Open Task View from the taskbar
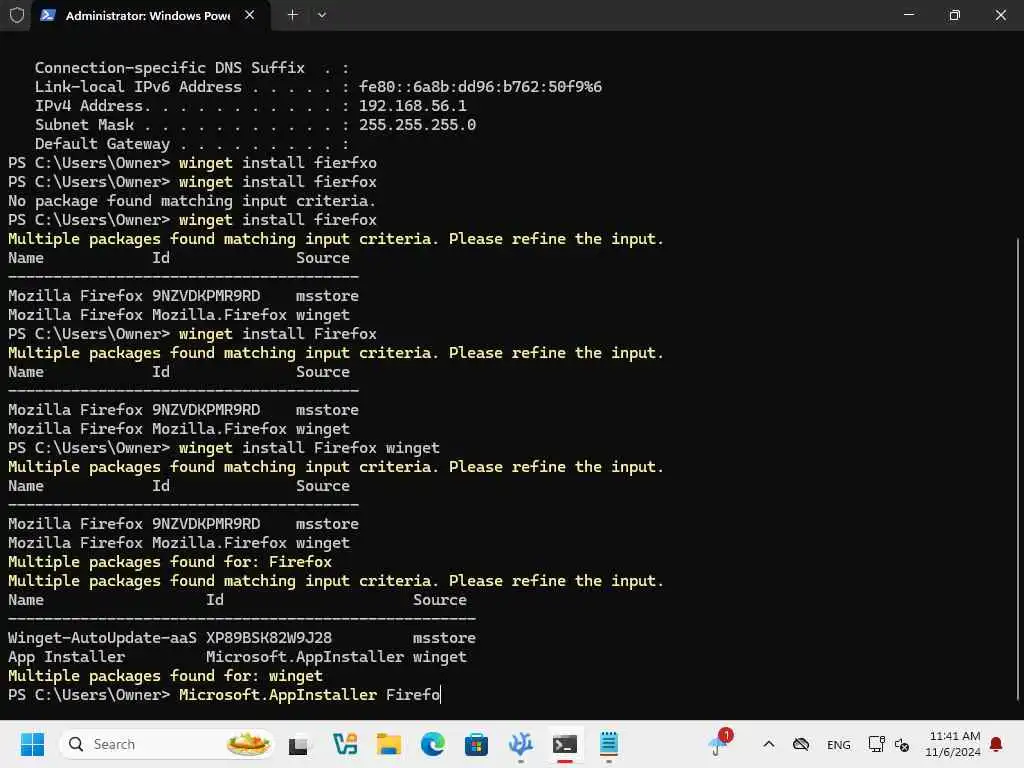The width and height of the screenshot is (1024, 768). click(298, 744)
